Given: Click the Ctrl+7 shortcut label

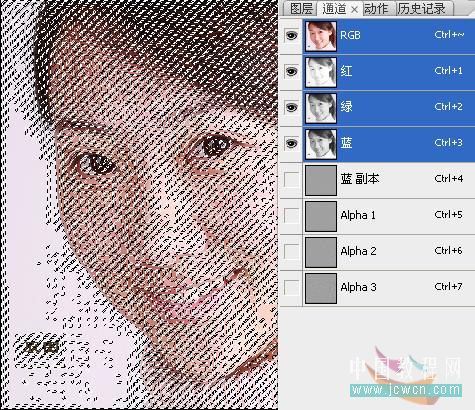Looking at the screenshot, I should click(x=449, y=287).
